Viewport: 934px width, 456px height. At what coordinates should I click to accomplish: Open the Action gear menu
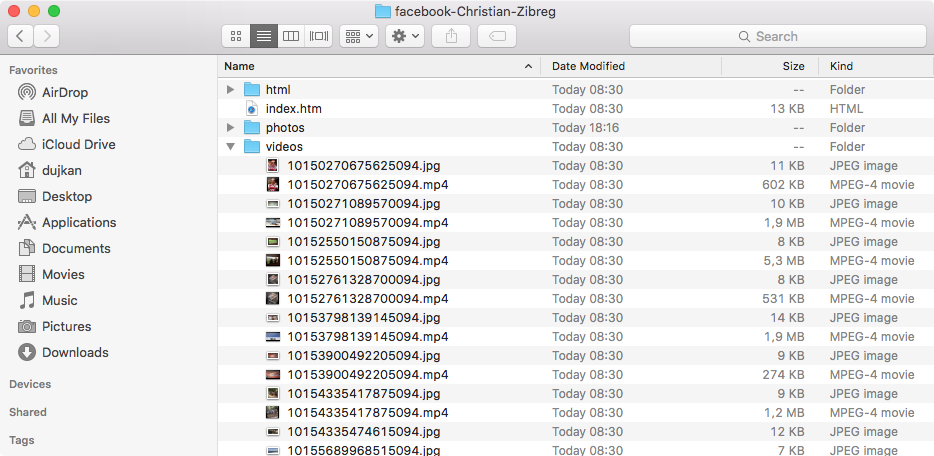404,36
